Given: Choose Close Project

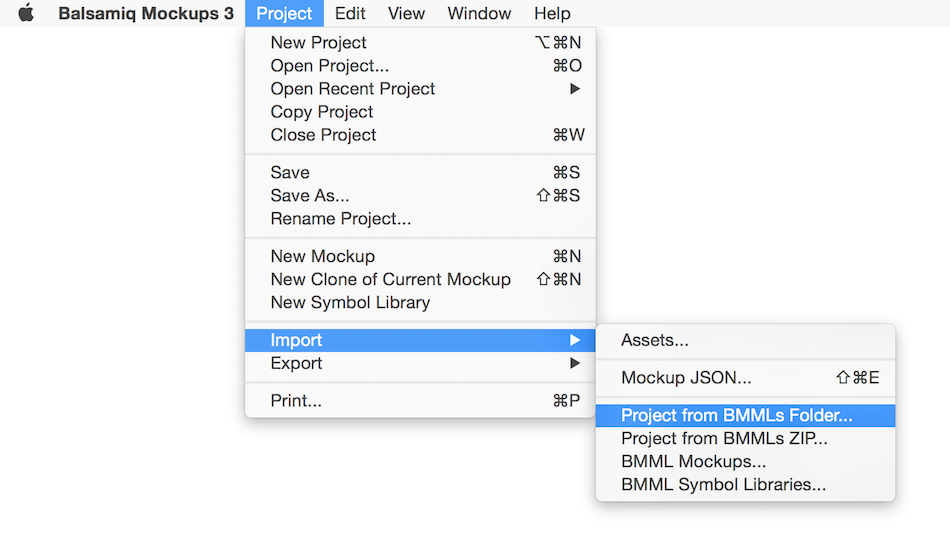Looking at the screenshot, I should [x=324, y=134].
